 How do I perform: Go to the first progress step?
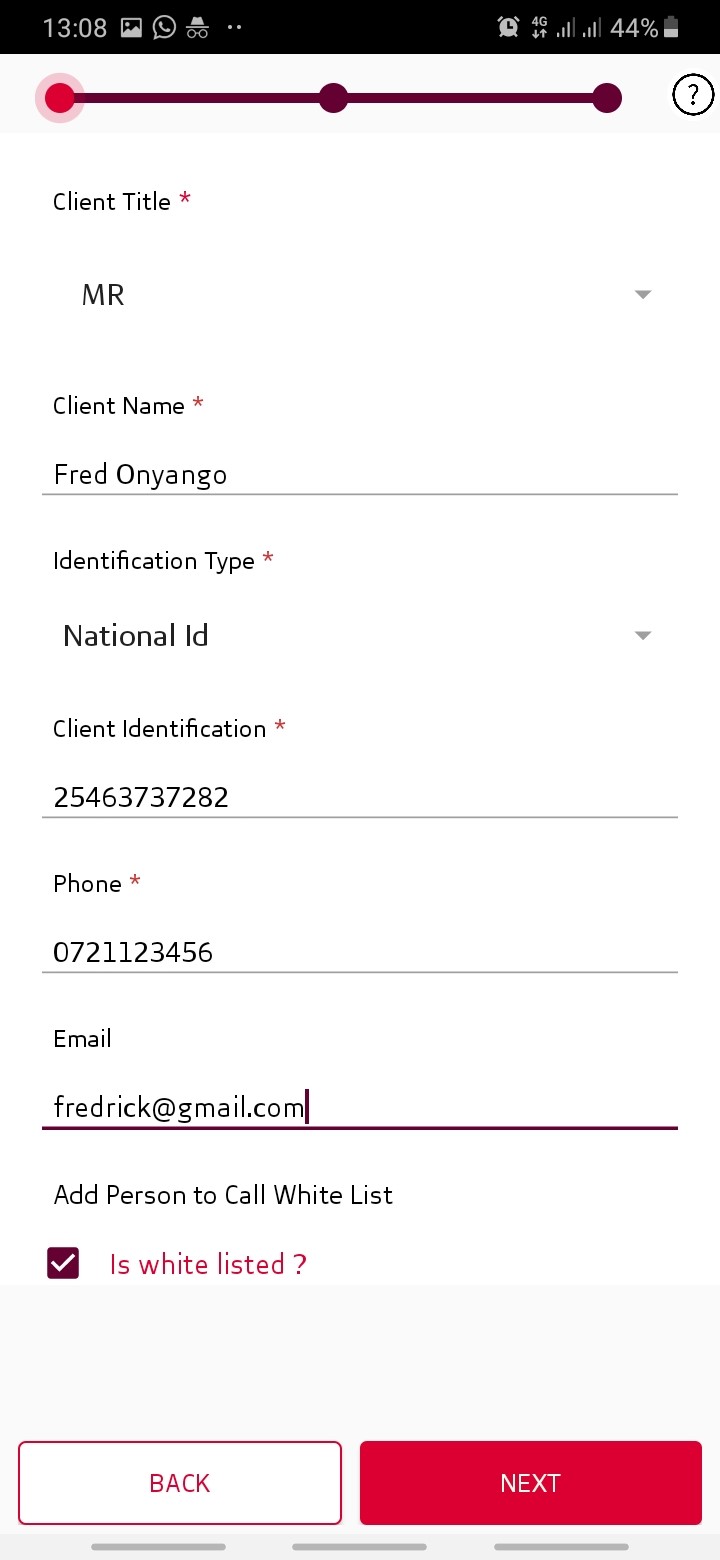point(60,98)
